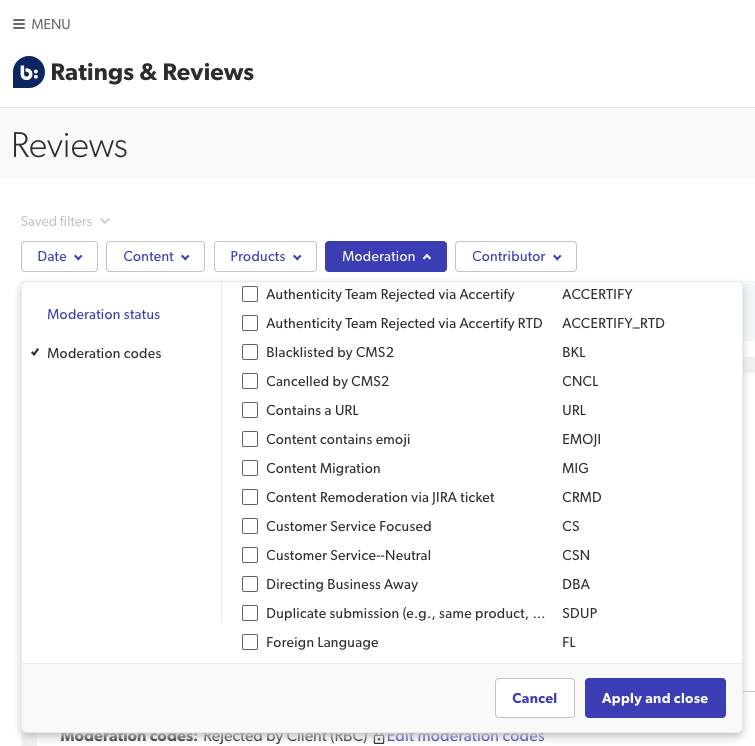Click the Apply and close button
Screen dimensions: 755x746
point(654,698)
